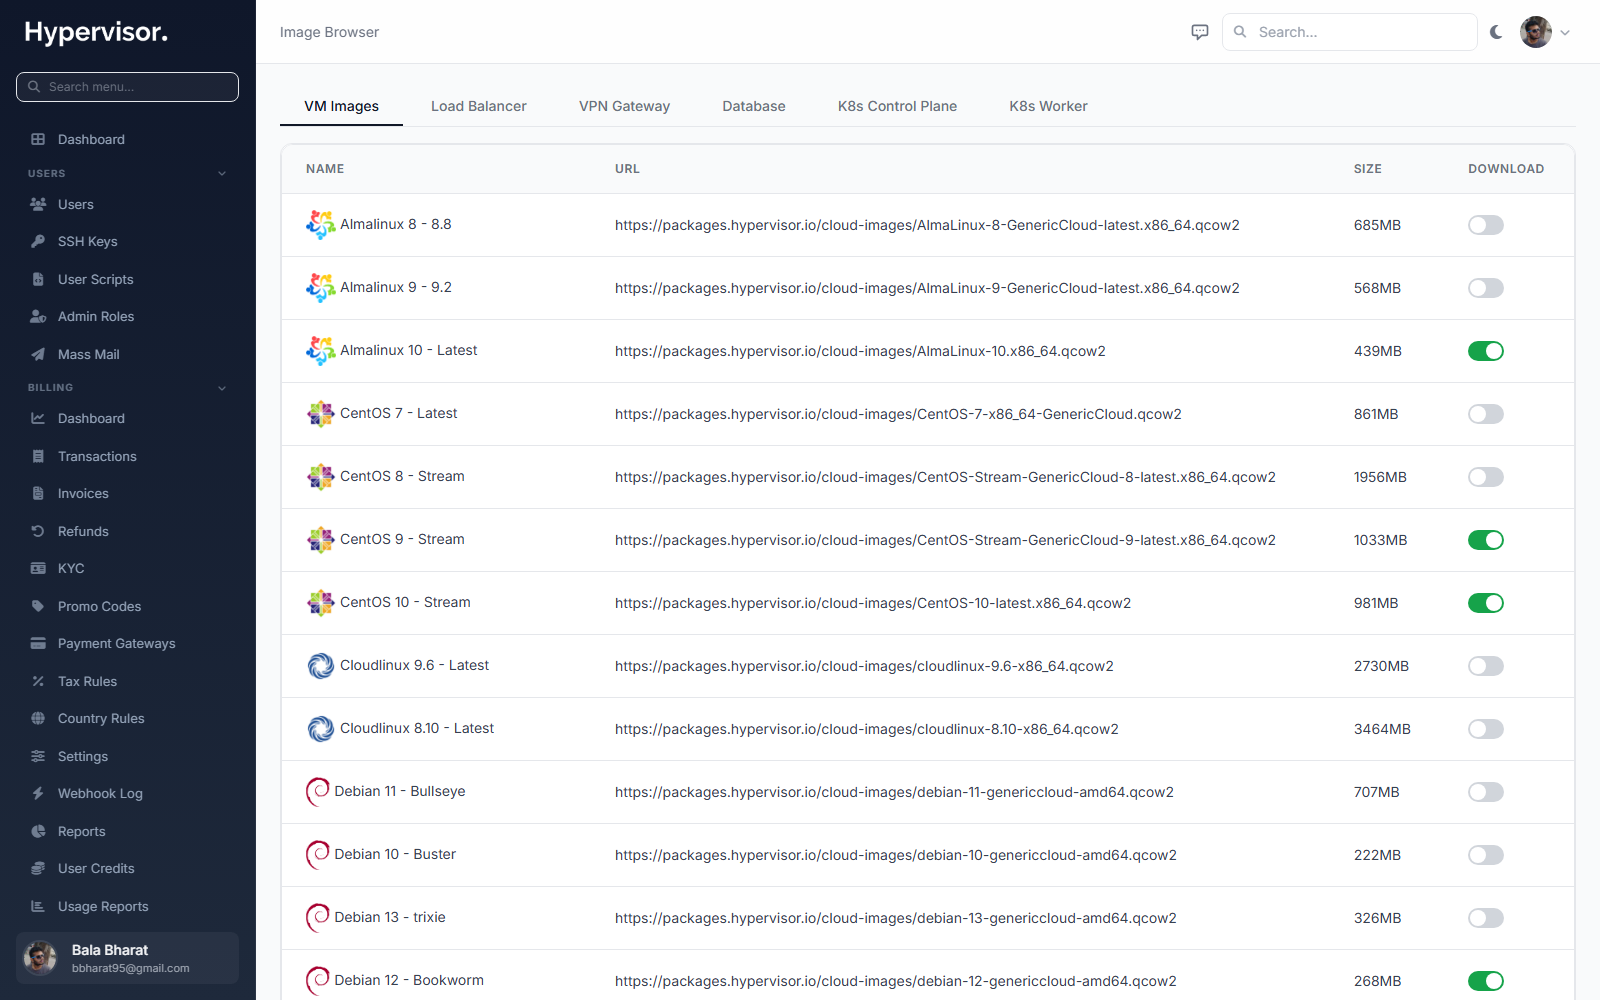This screenshot has height=1000, width=1600.
Task: Click the Debian 11 Bullseye logo icon
Action: click(318, 792)
